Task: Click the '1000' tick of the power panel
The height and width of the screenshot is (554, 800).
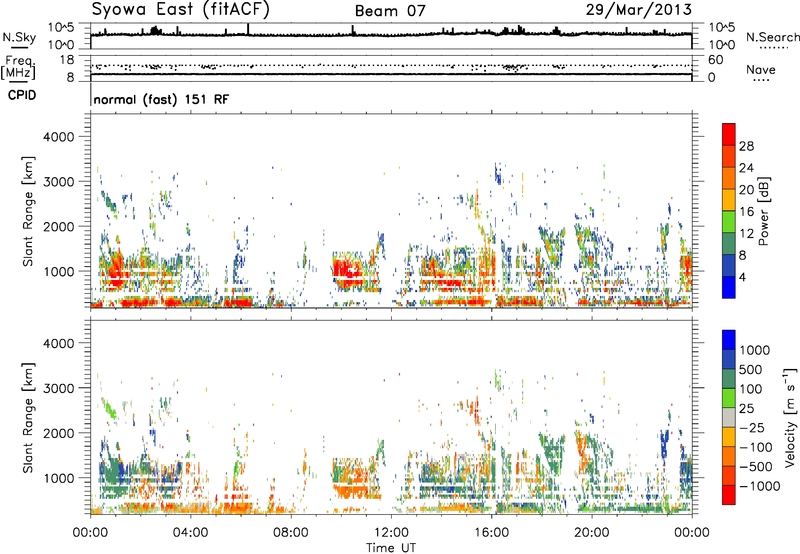Action: click(x=59, y=271)
